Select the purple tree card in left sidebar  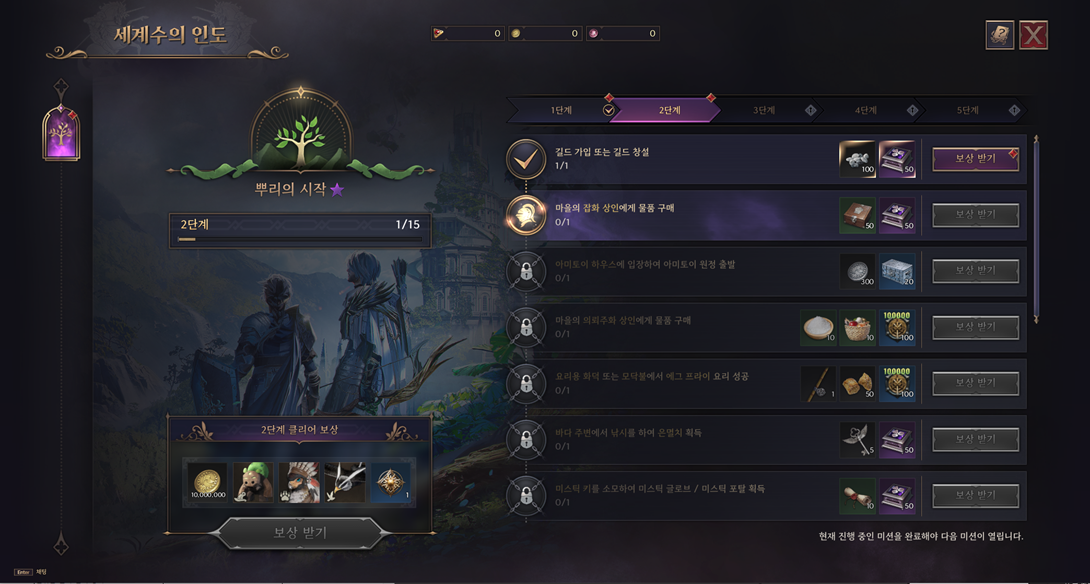[x=61, y=132]
